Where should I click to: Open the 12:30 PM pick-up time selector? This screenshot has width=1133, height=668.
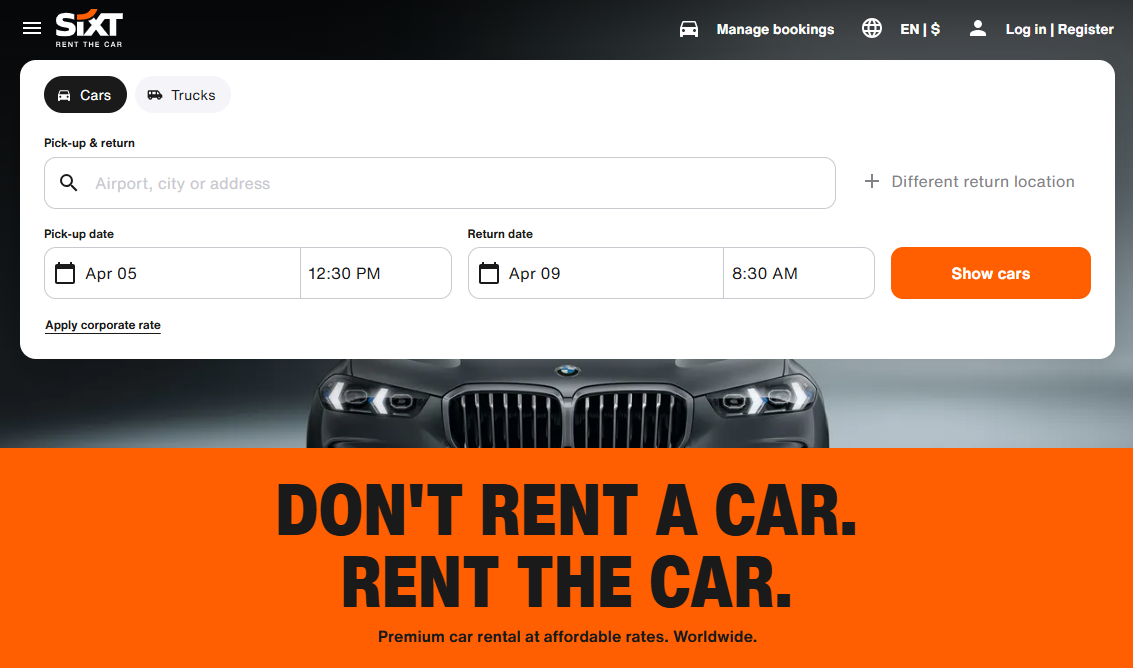pyautogui.click(x=376, y=273)
